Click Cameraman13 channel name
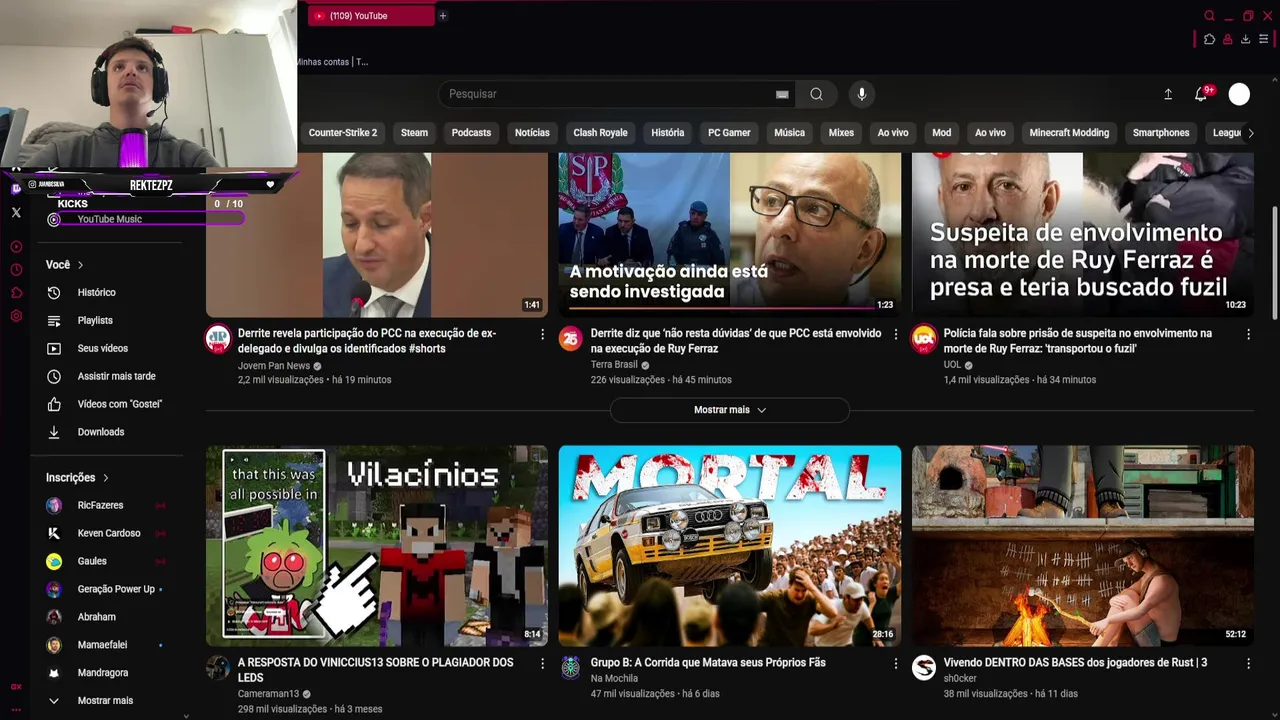Image resolution: width=1280 pixels, height=720 pixels. [268, 694]
